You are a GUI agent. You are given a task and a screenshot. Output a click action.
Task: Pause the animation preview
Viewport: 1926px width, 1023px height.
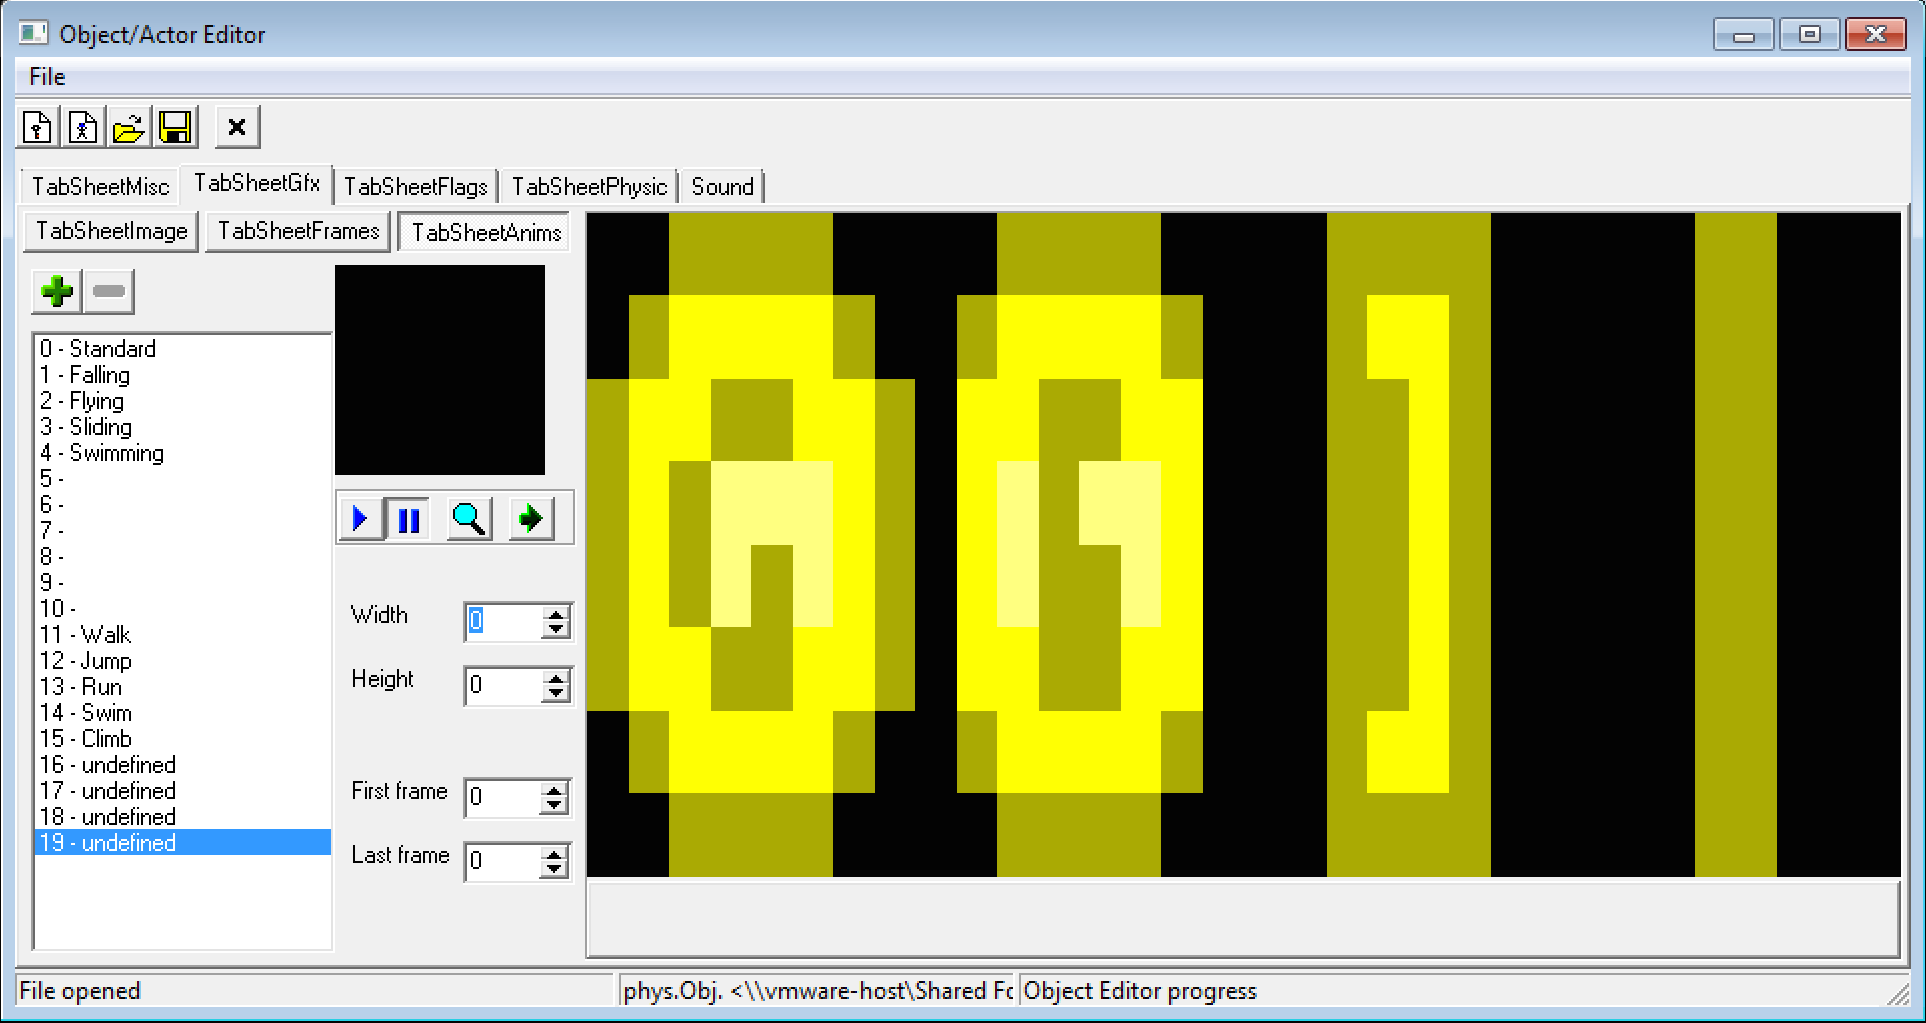(x=409, y=519)
